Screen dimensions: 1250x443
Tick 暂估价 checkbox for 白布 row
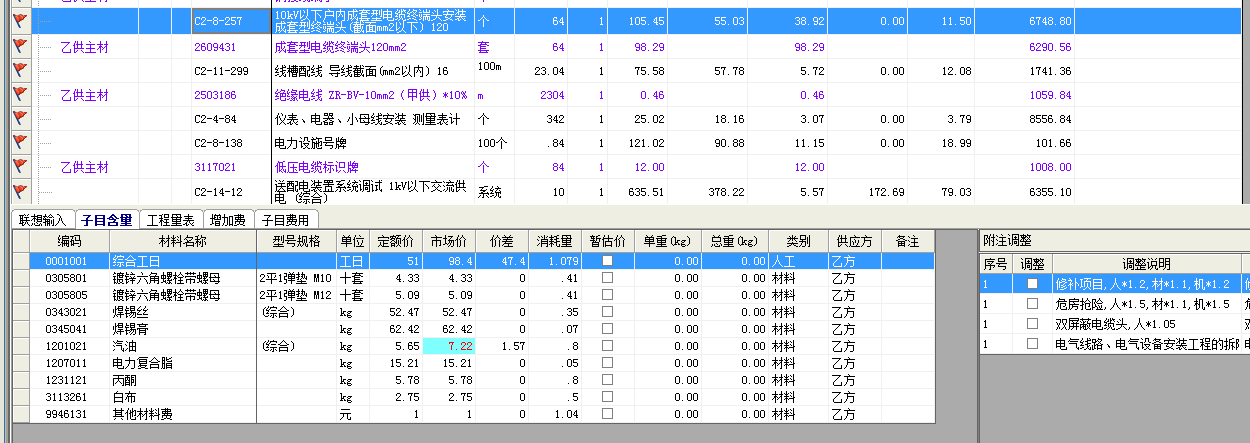click(607, 397)
